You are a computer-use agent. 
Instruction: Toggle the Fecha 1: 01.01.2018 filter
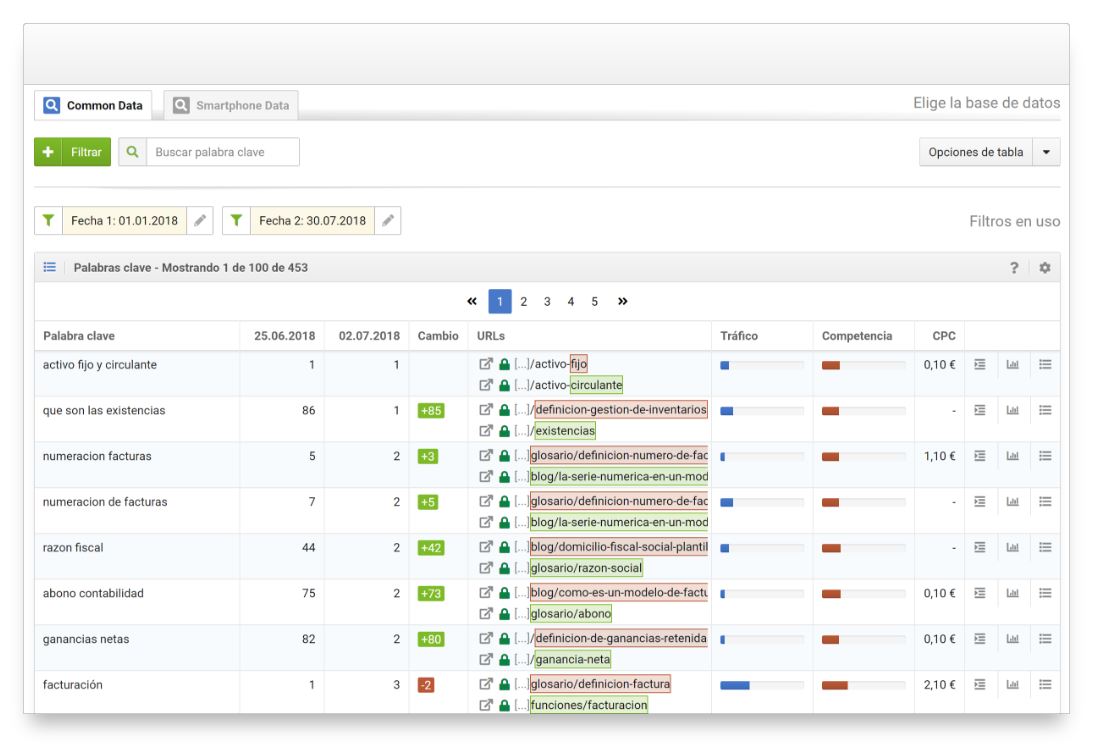(x=48, y=221)
